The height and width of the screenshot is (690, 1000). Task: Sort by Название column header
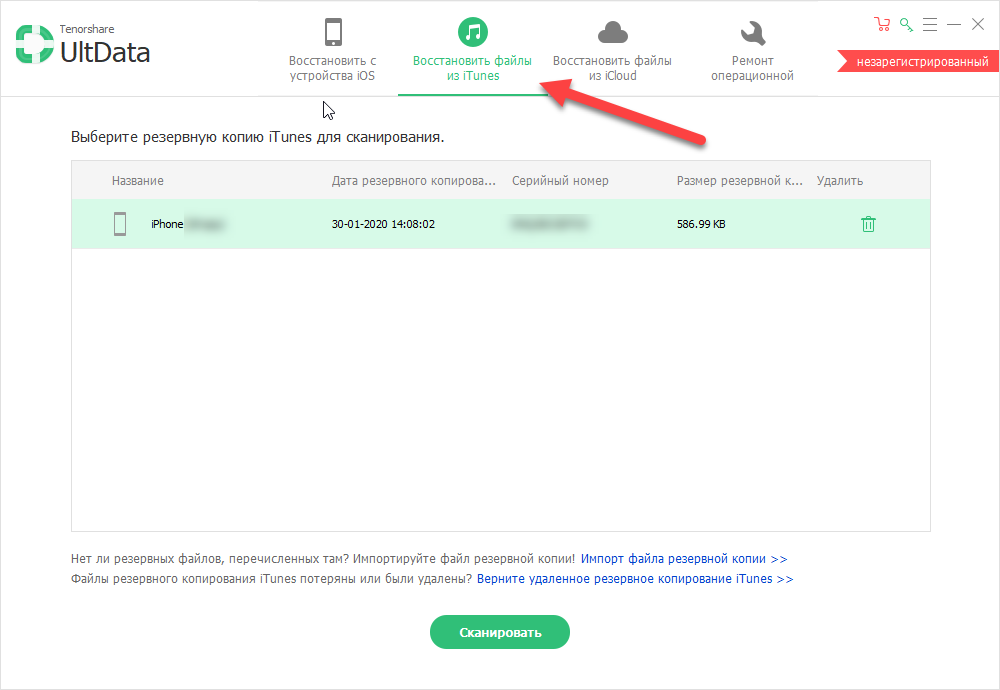coord(138,180)
